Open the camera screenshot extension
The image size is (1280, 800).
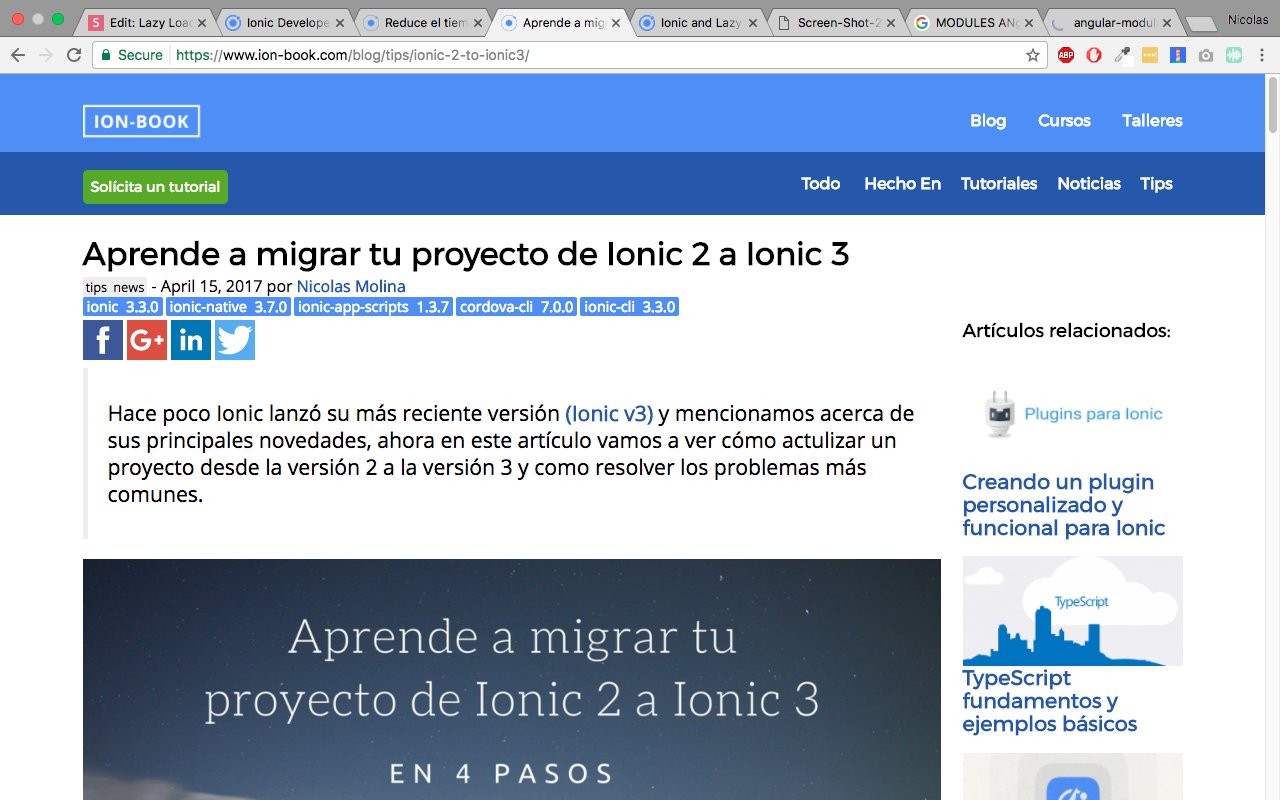pos(1206,55)
